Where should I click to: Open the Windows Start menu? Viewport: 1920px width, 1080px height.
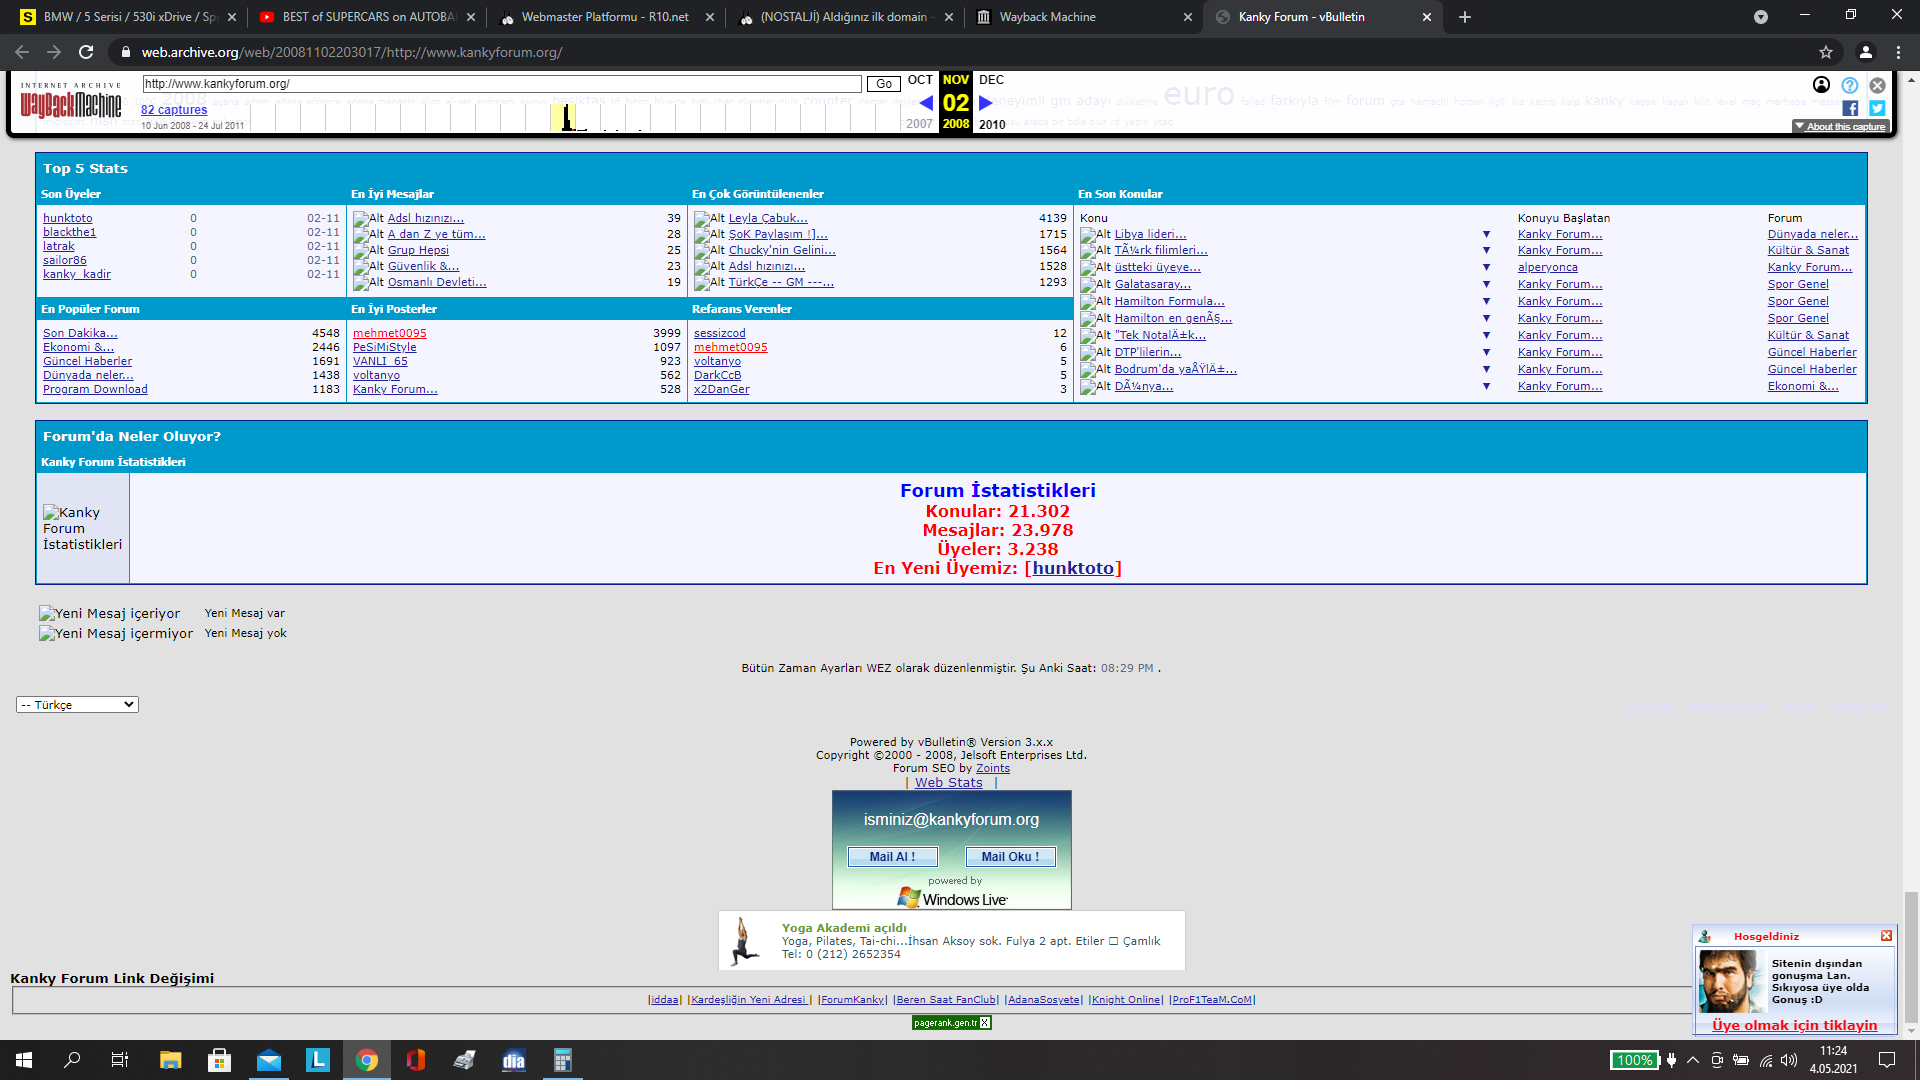[24, 1060]
